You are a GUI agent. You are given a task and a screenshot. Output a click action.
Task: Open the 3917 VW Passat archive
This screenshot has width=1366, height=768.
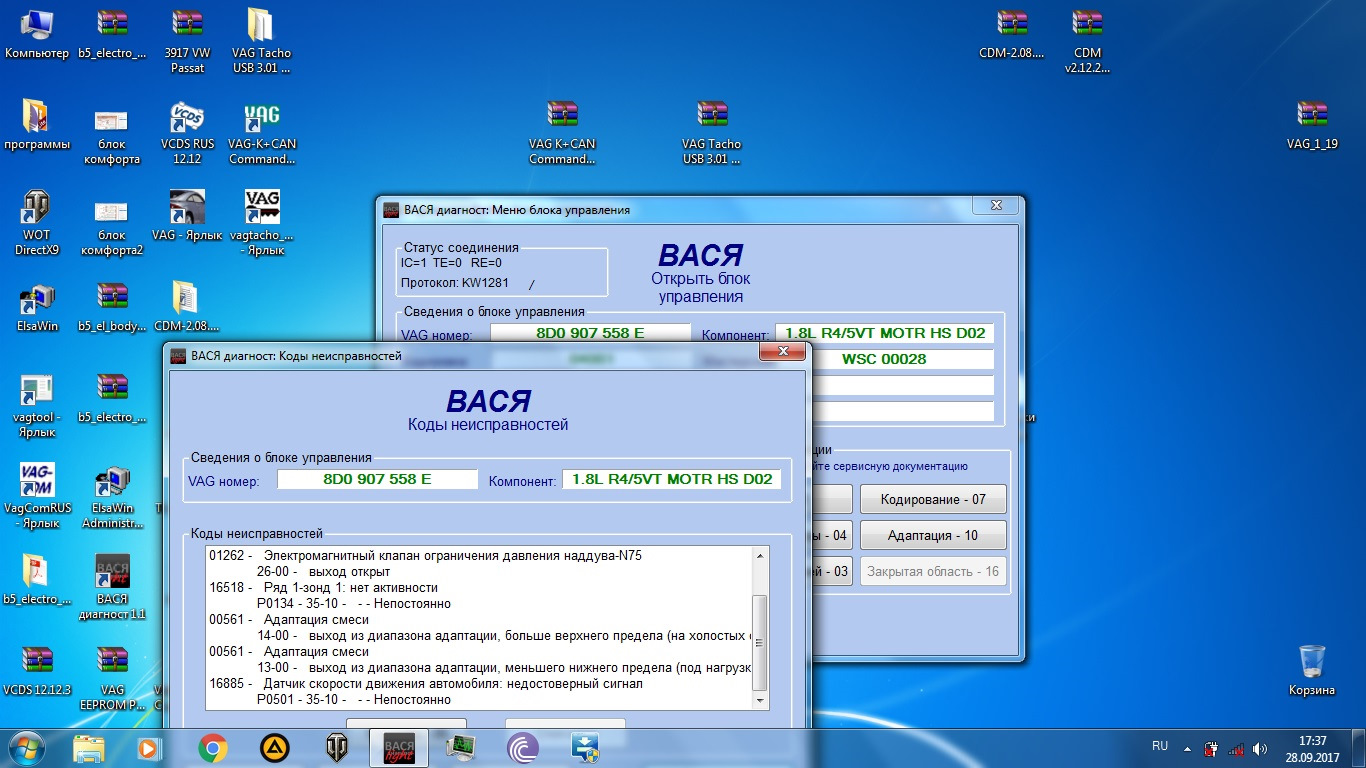[187, 26]
